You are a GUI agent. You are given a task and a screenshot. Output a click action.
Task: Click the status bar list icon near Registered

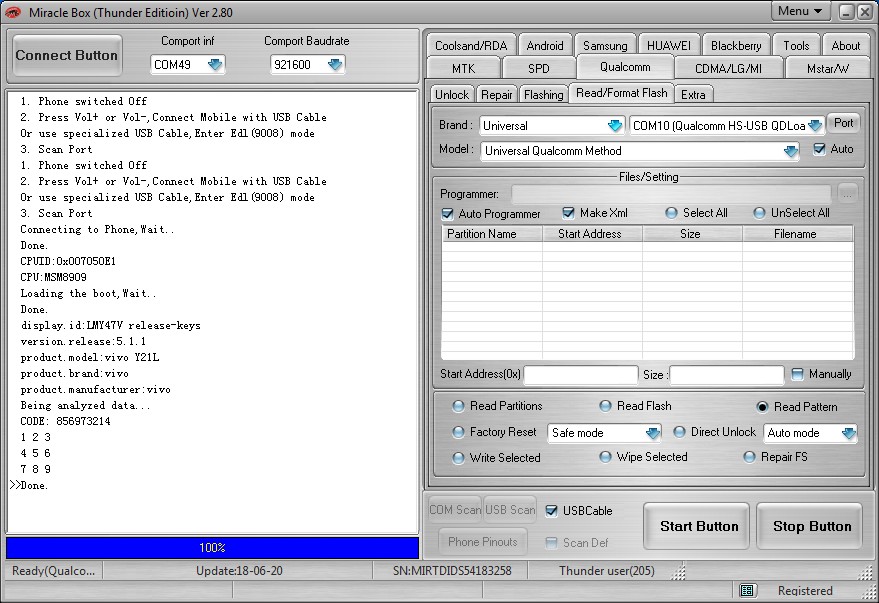[747, 590]
